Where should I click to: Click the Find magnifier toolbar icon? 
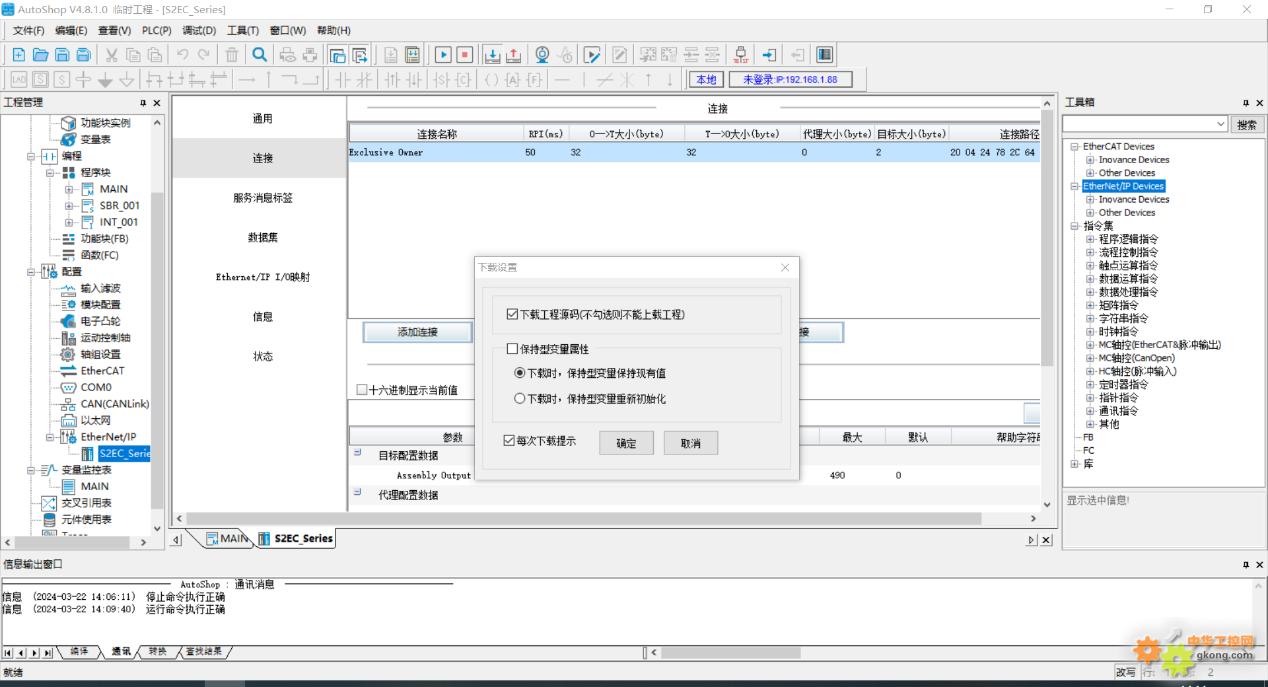[x=260, y=55]
